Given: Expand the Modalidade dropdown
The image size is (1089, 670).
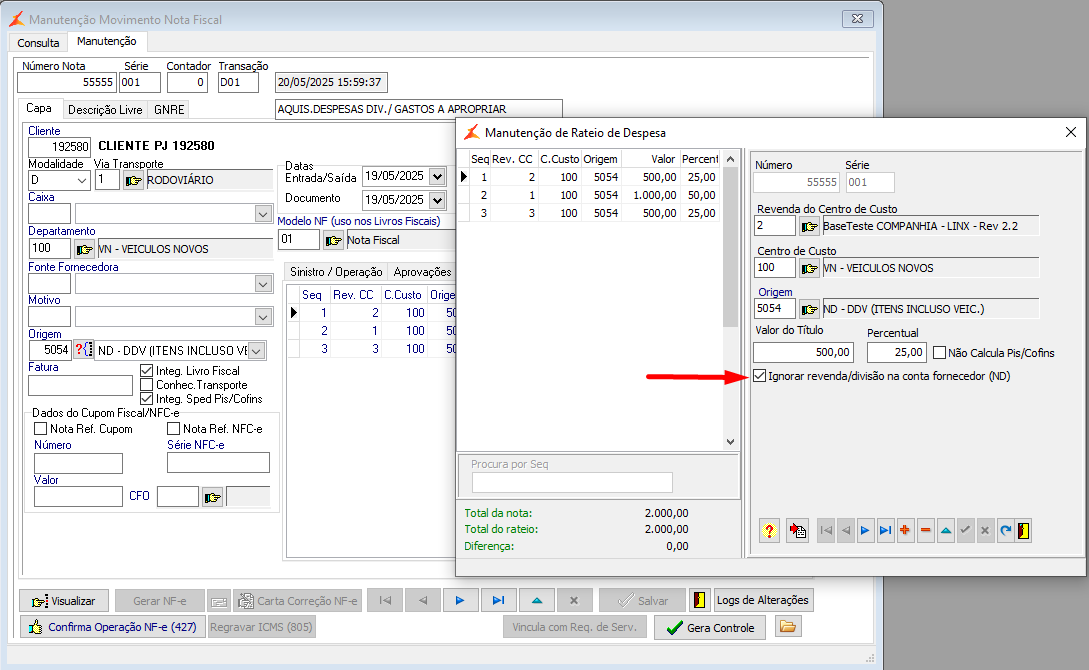Looking at the screenshot, I should pyautogui.click(x=82, y=181).
